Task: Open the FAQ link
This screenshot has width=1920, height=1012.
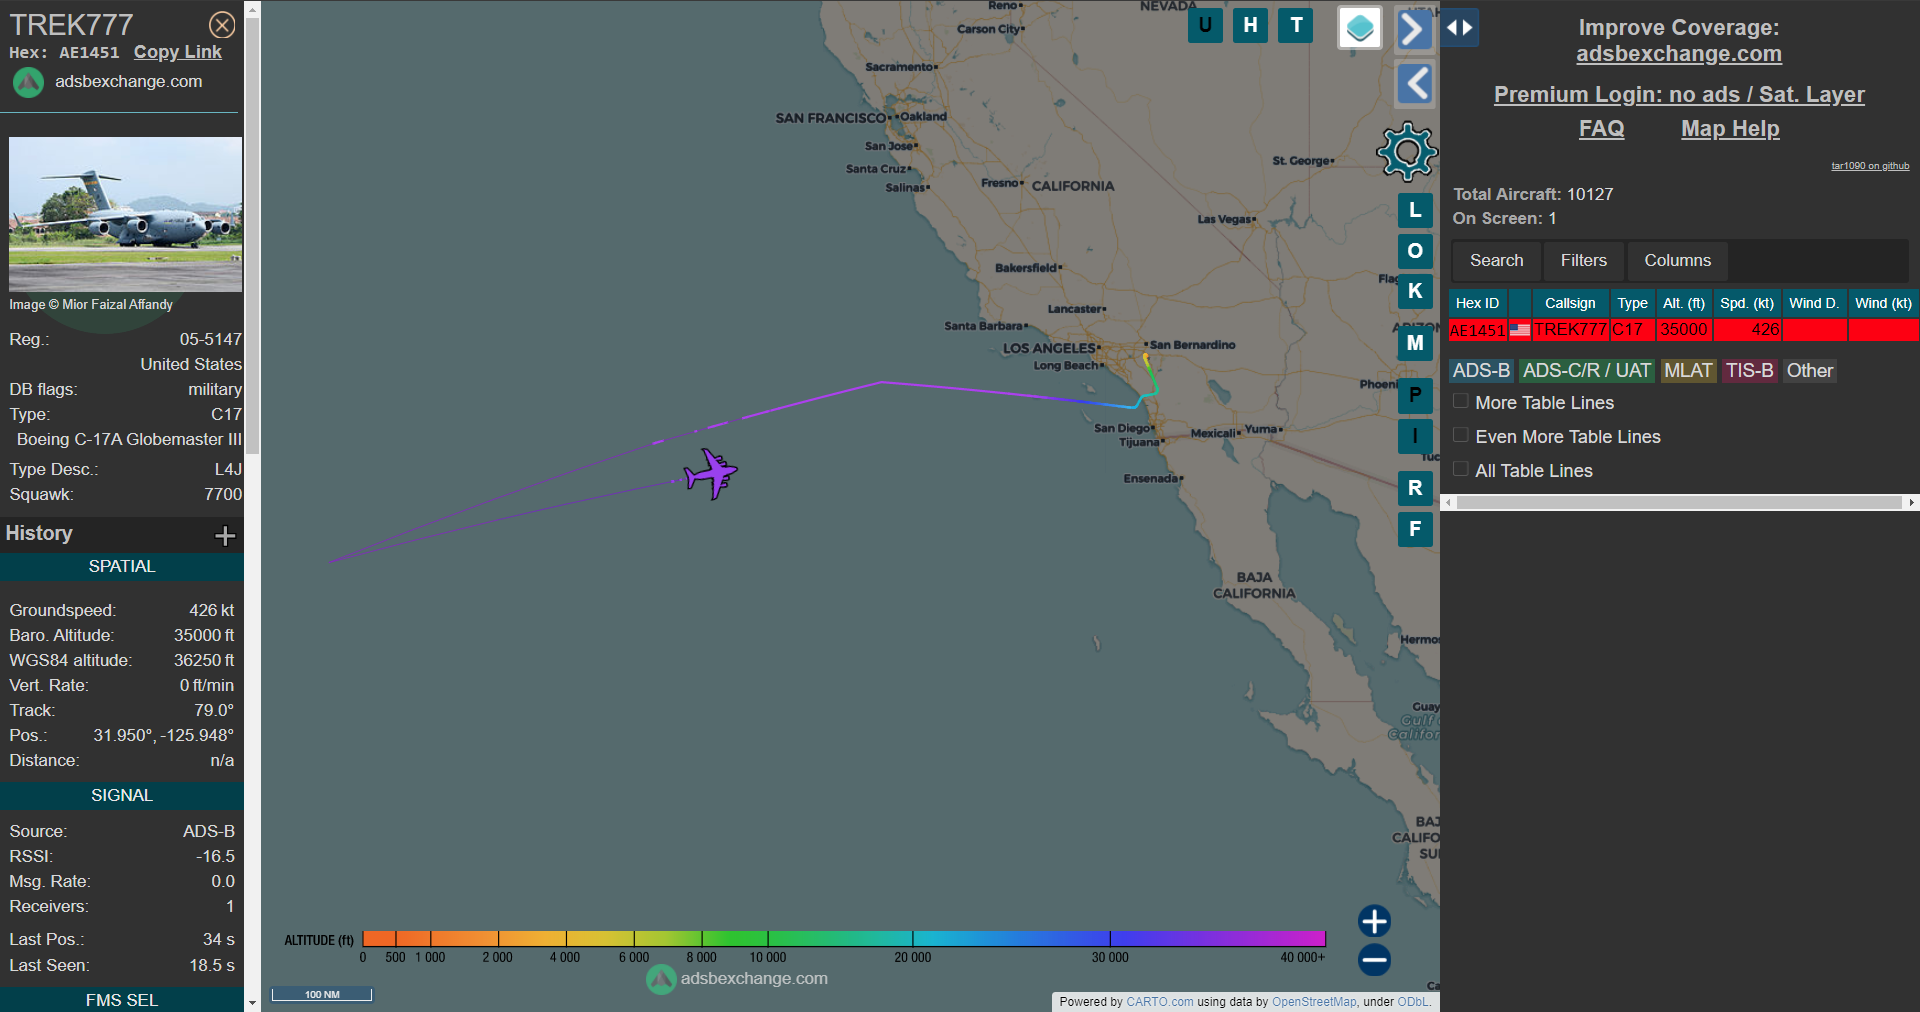Action: 1601,129
